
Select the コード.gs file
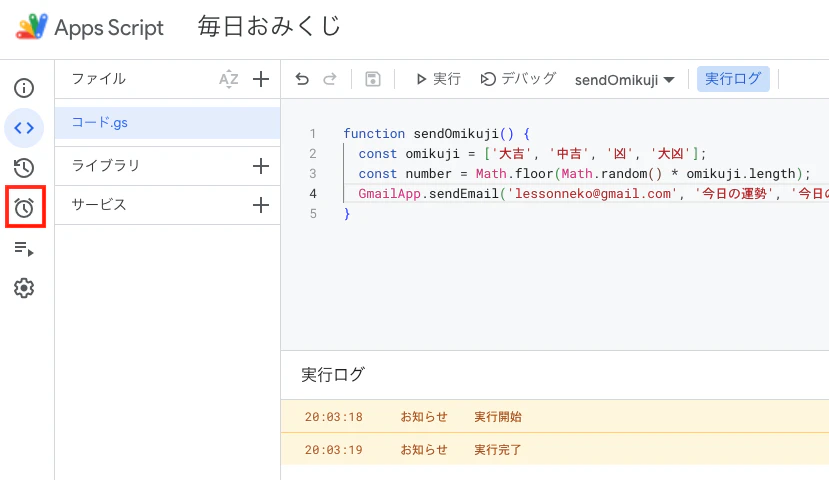167,123
